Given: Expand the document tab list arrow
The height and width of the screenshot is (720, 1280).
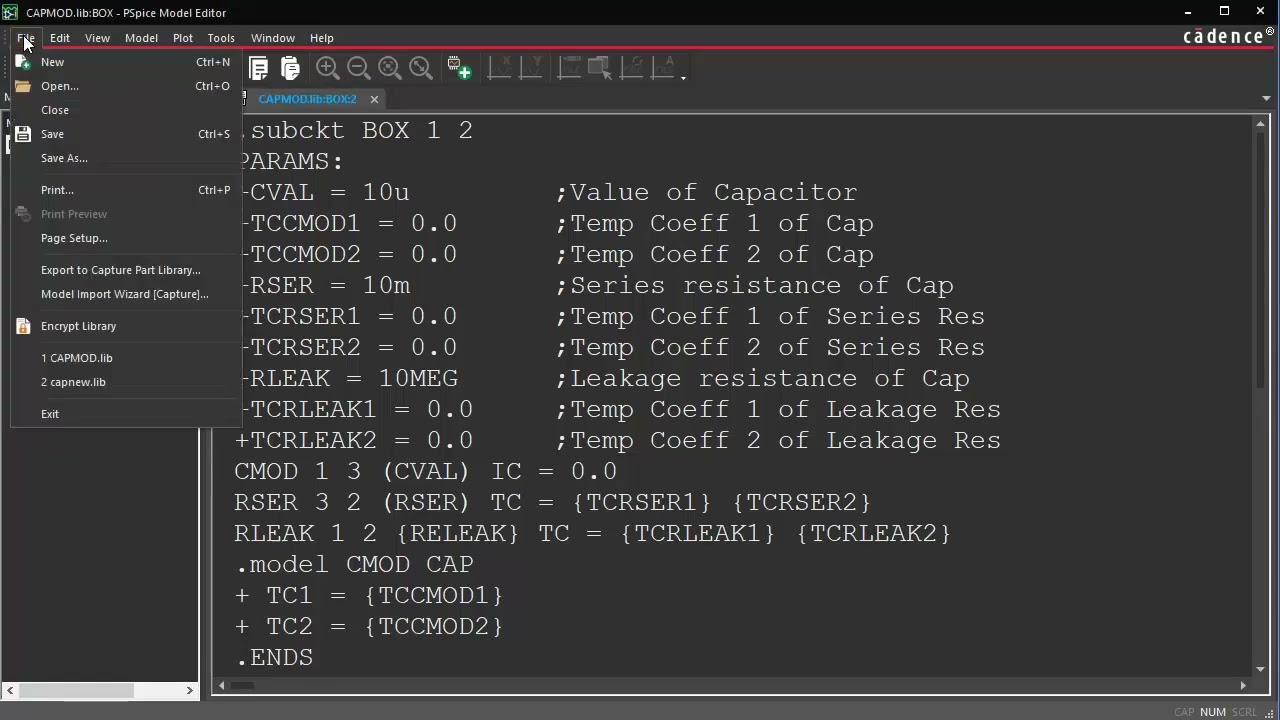Looking at the screenshot, I should point(1266,99).
